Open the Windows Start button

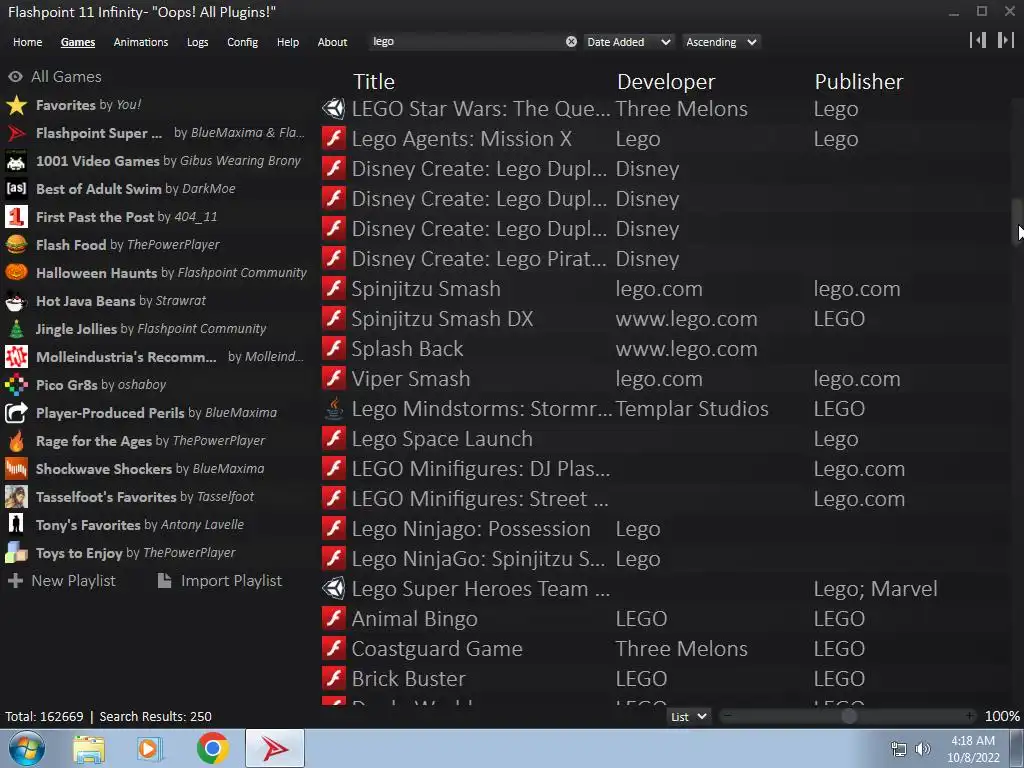coord(26,748)
